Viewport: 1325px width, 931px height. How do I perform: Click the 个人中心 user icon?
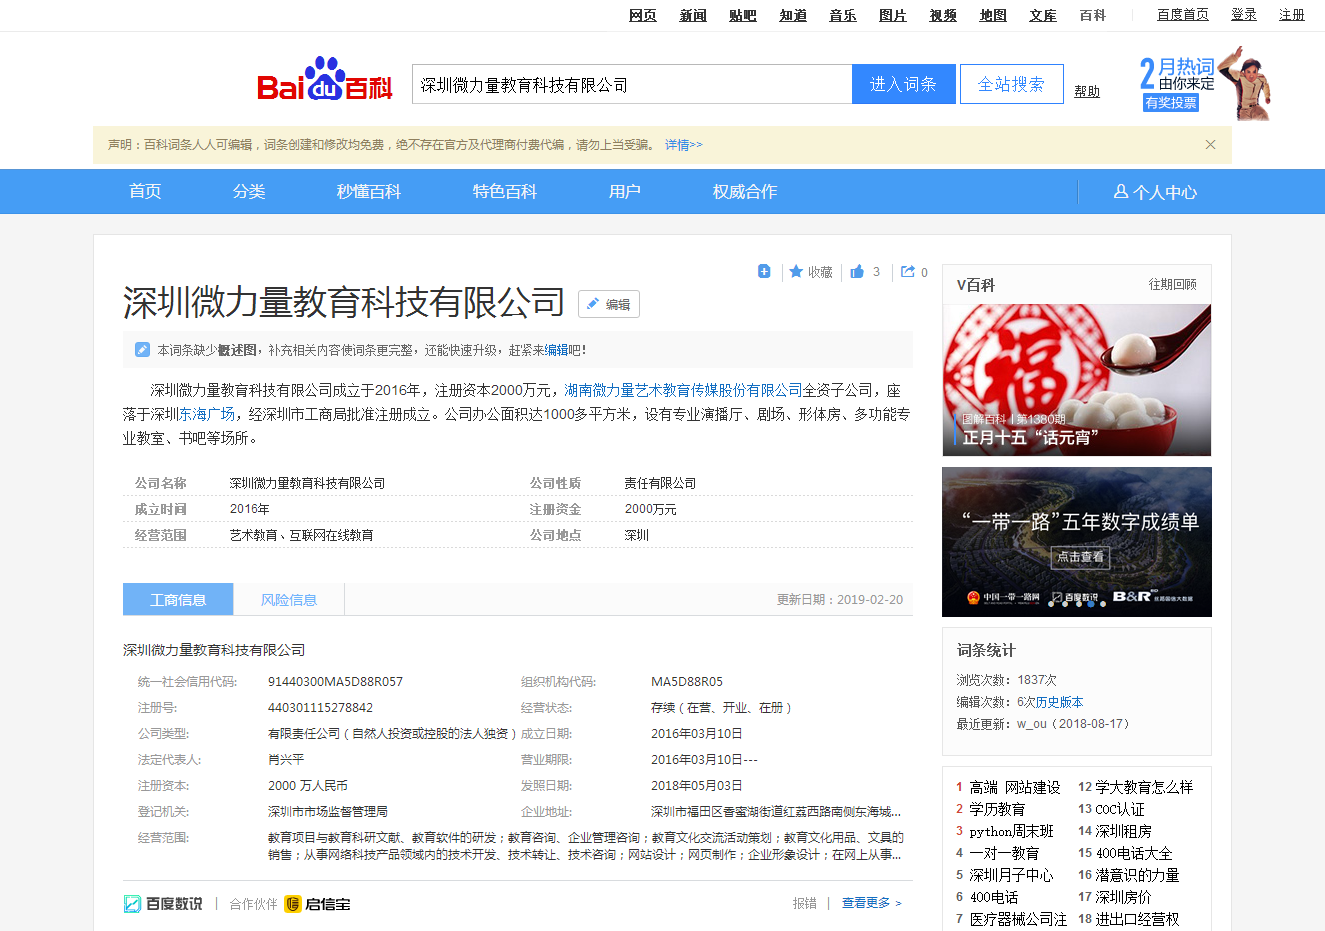(x=1121, y=191)
